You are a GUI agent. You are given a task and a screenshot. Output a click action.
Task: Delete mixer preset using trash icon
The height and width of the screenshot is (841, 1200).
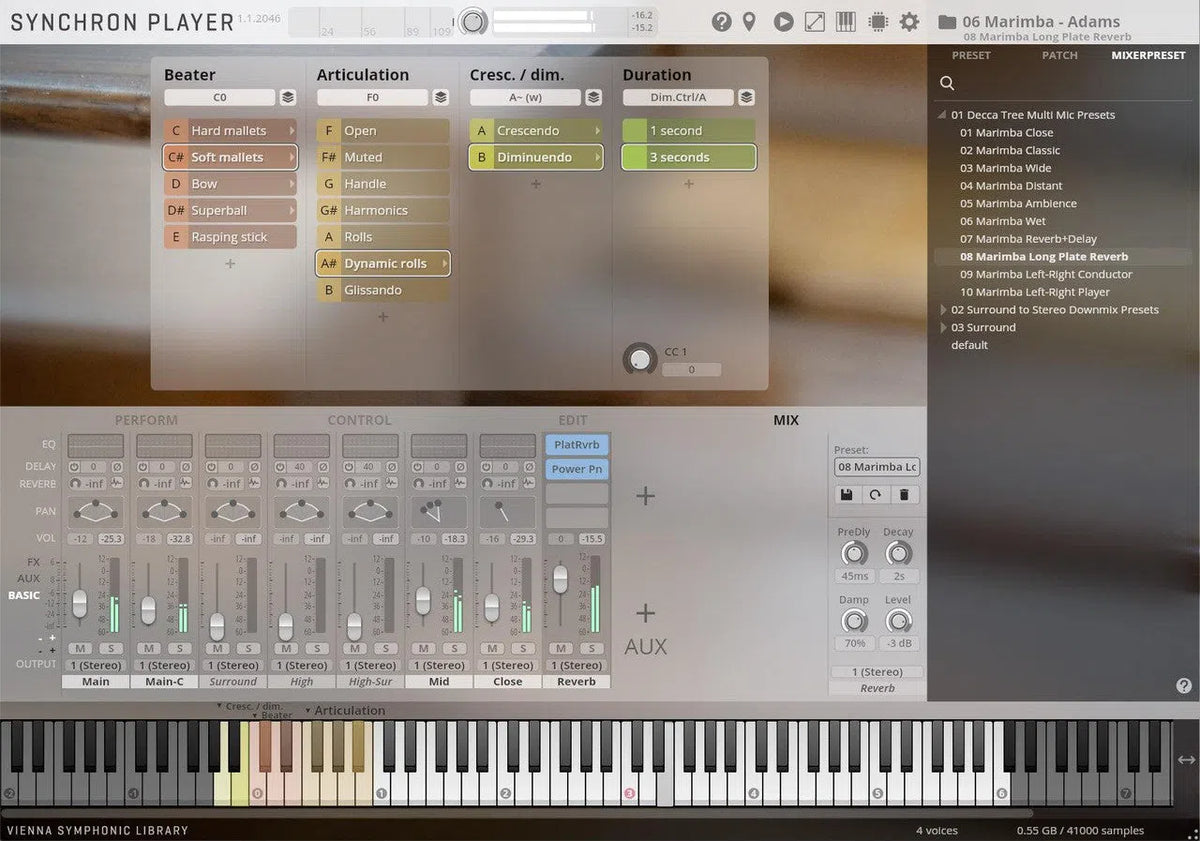903,495
